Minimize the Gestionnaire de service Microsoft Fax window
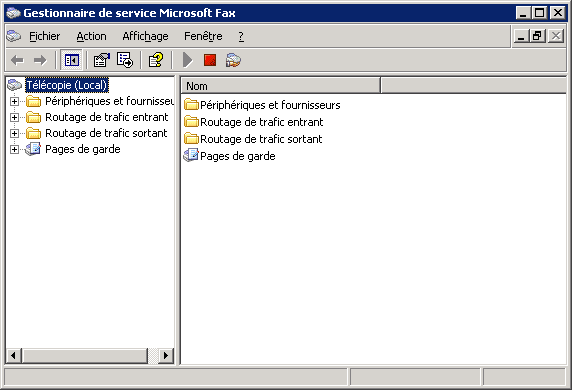 (x=523, y=13)
